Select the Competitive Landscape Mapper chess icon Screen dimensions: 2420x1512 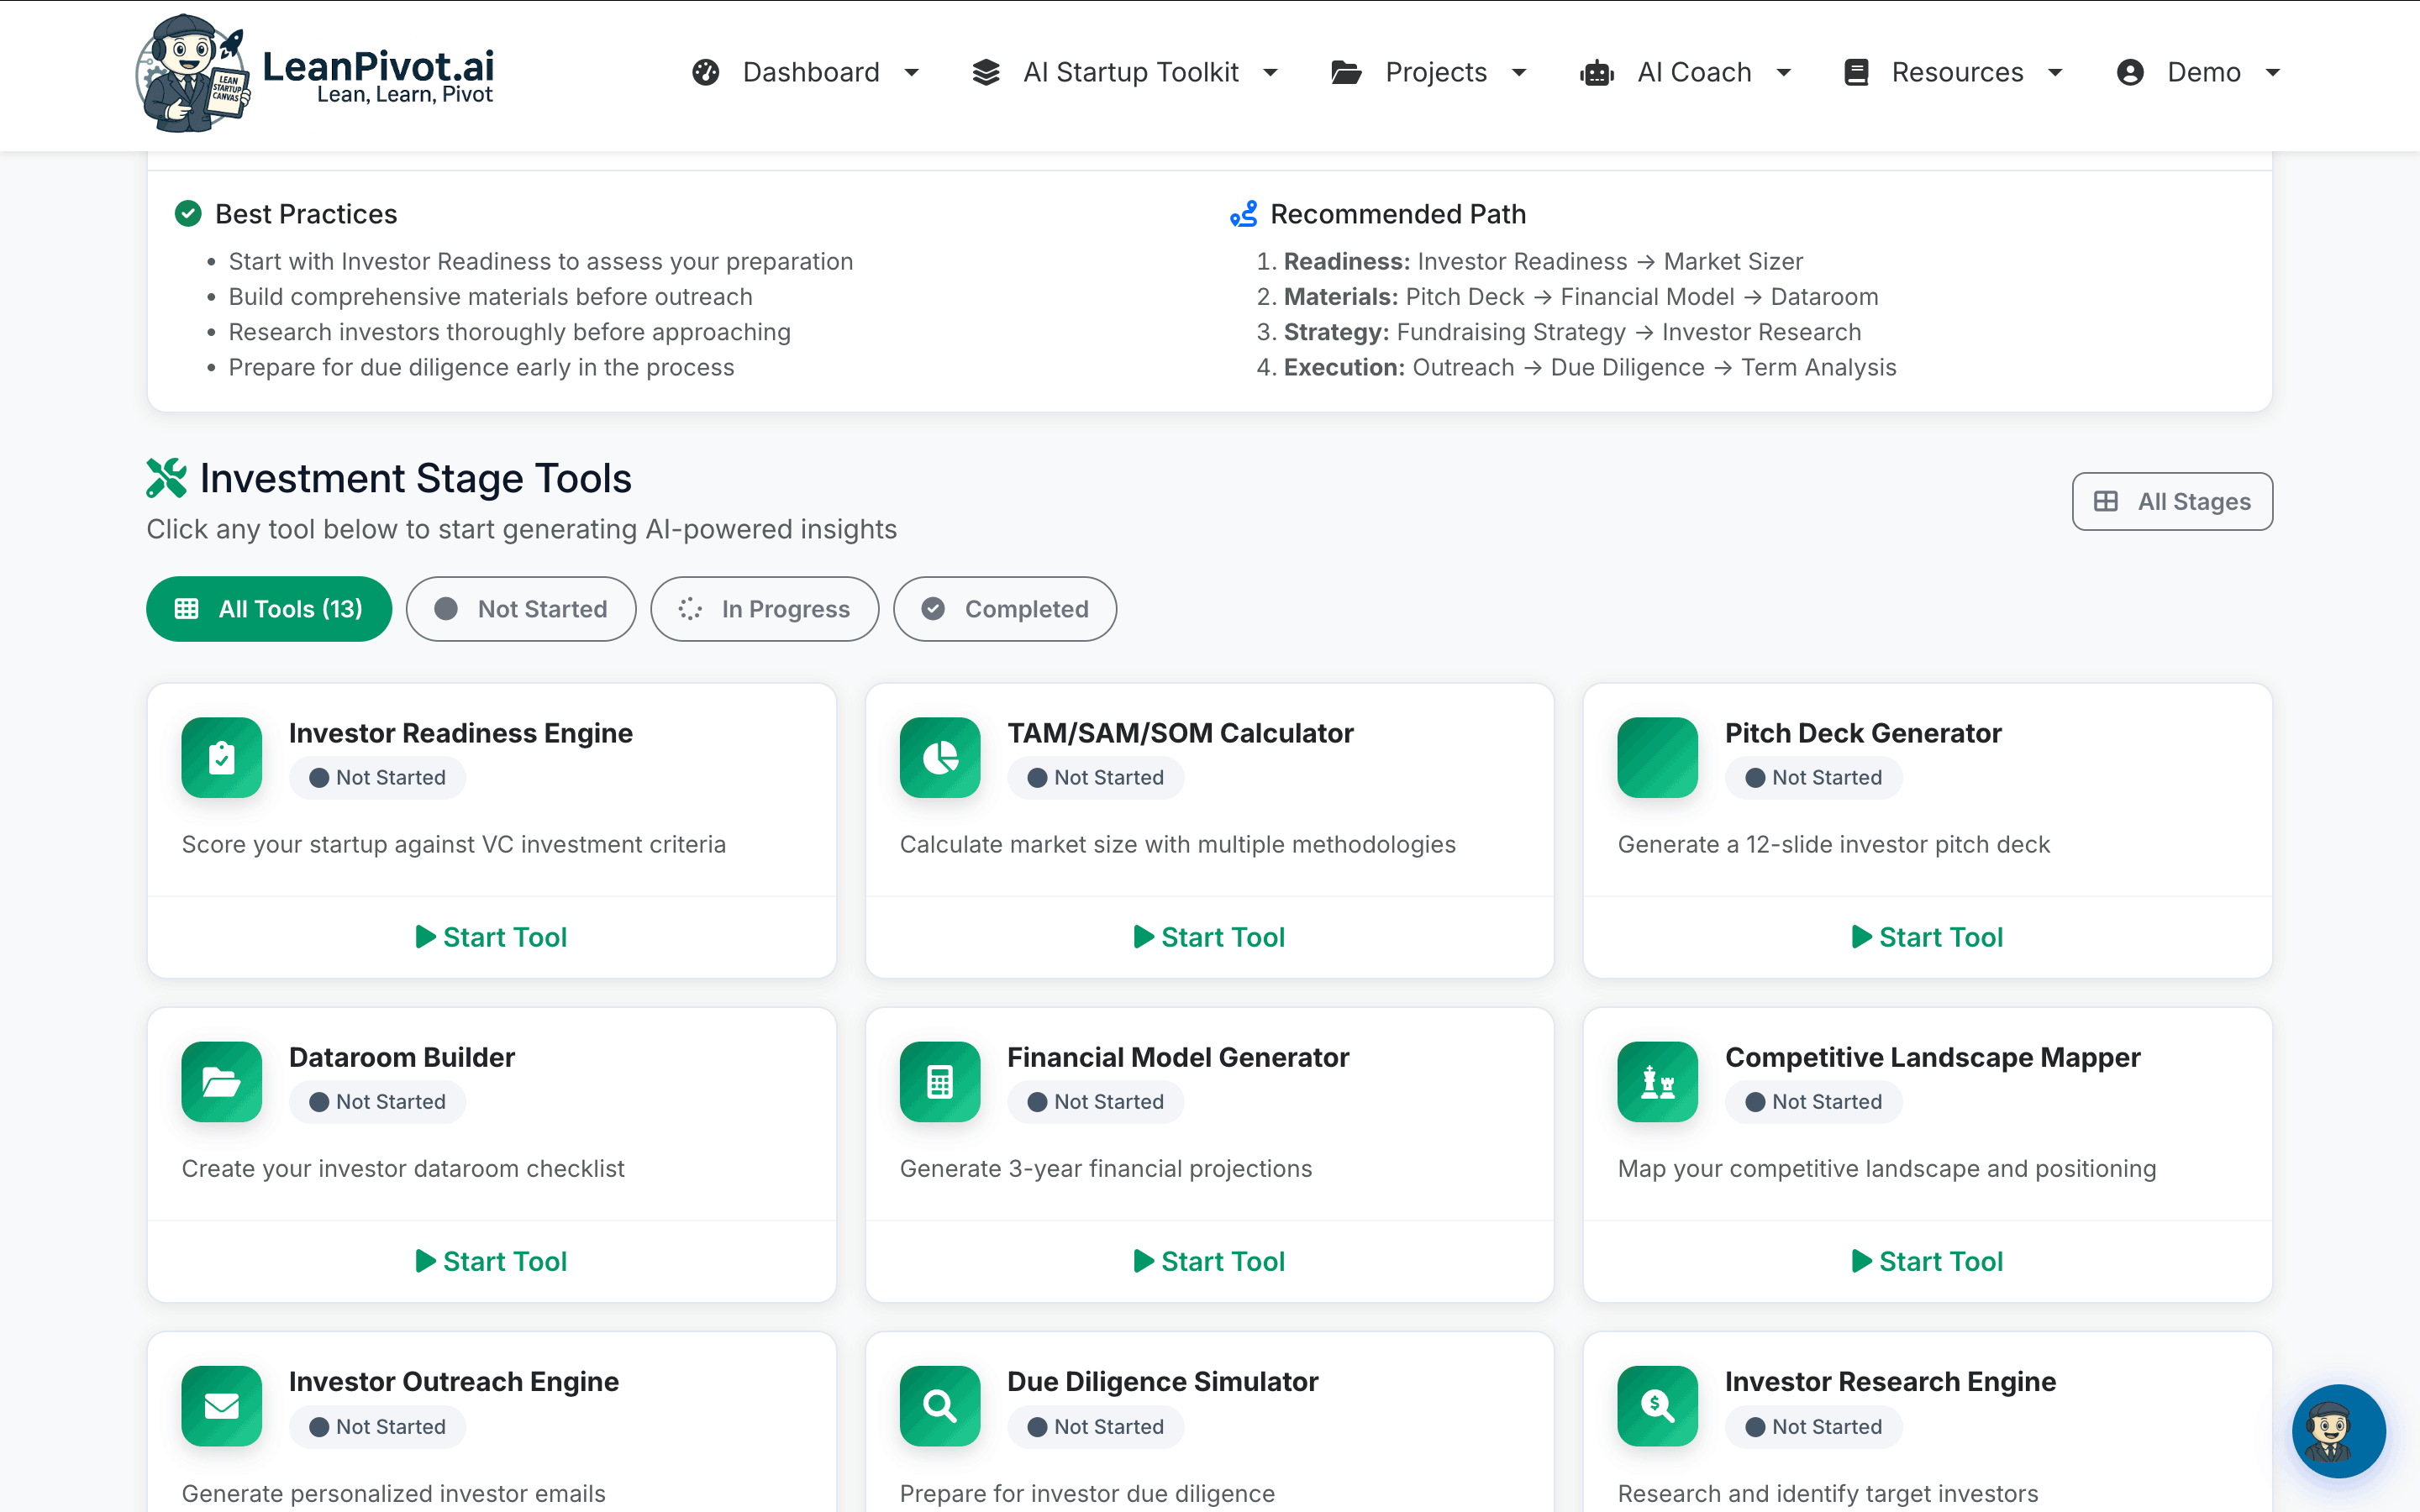coord(1656,1082)
